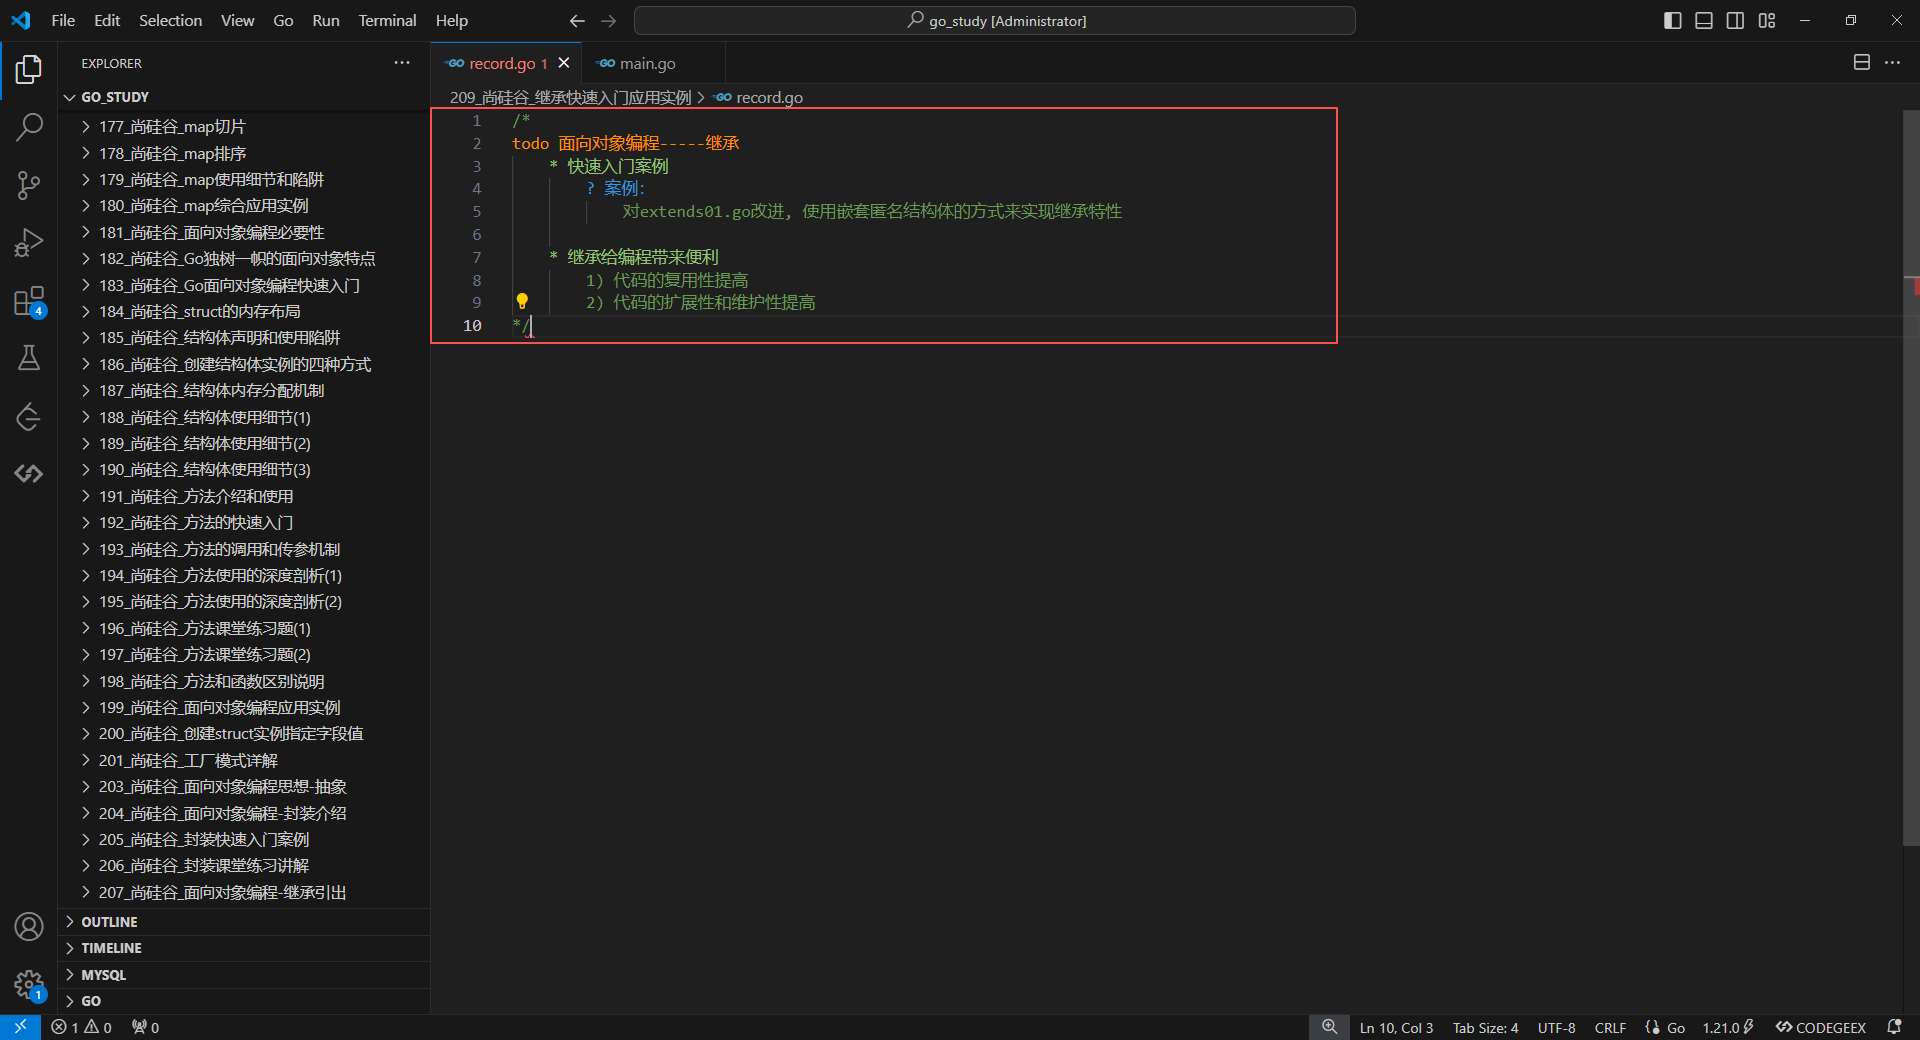Click the ports forwarded status indicator
Screen dimensions: 1920x1040
point(145,1027)
